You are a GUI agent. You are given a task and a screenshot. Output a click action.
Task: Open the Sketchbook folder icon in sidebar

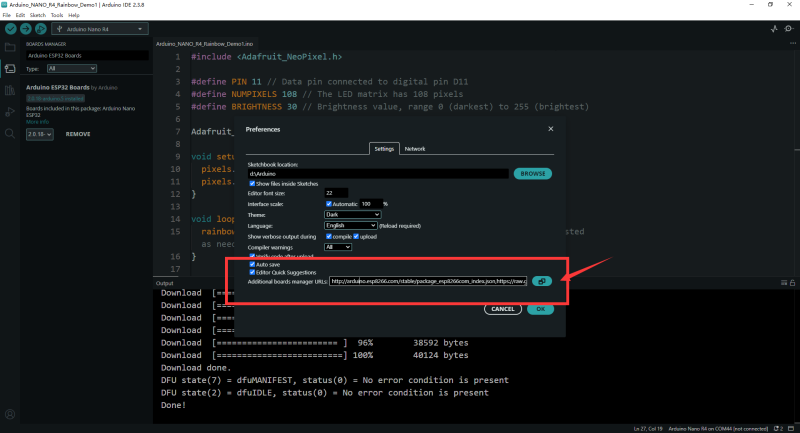click(x=10, y=47)
